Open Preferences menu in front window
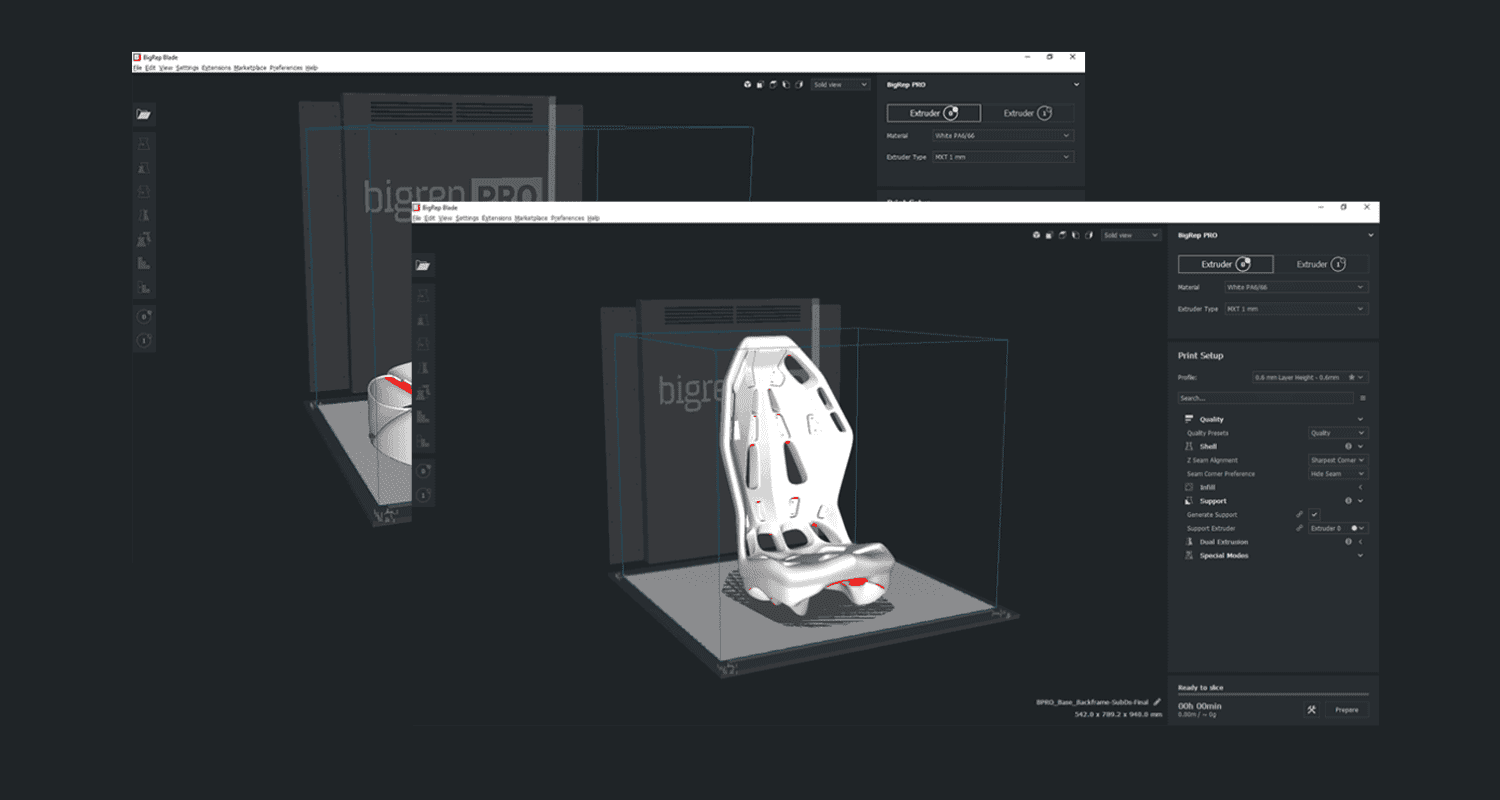 tap(568, 218)
